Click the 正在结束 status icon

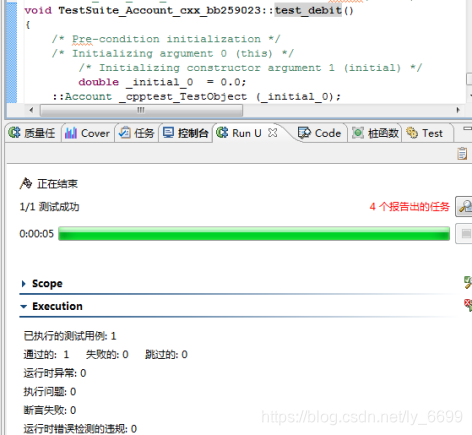point(26,184)
